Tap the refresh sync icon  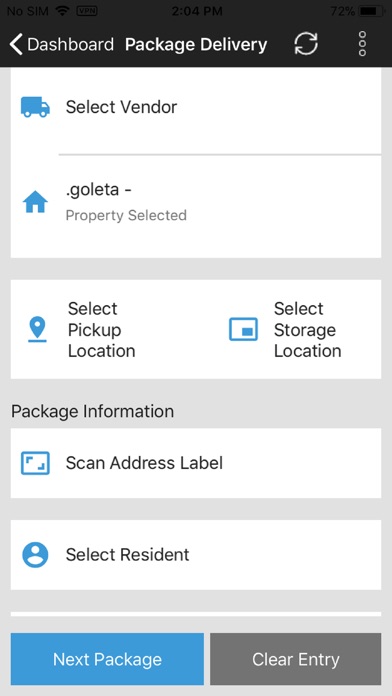[306, 44]
